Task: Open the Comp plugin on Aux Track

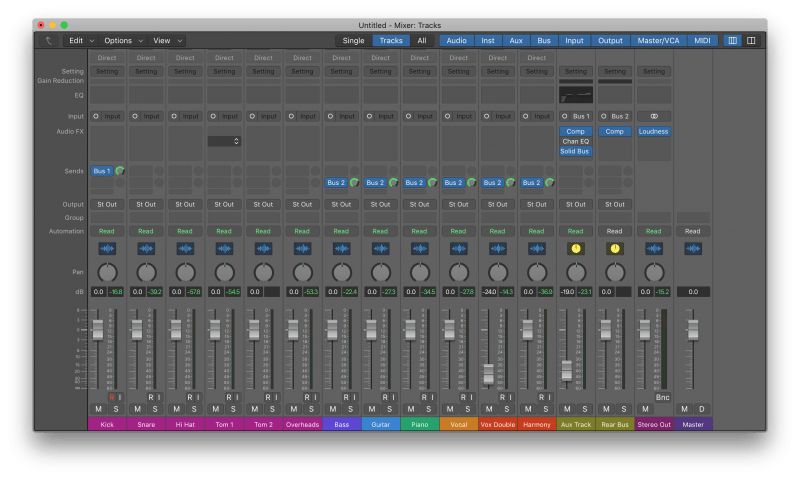Action: click(576, 132)
